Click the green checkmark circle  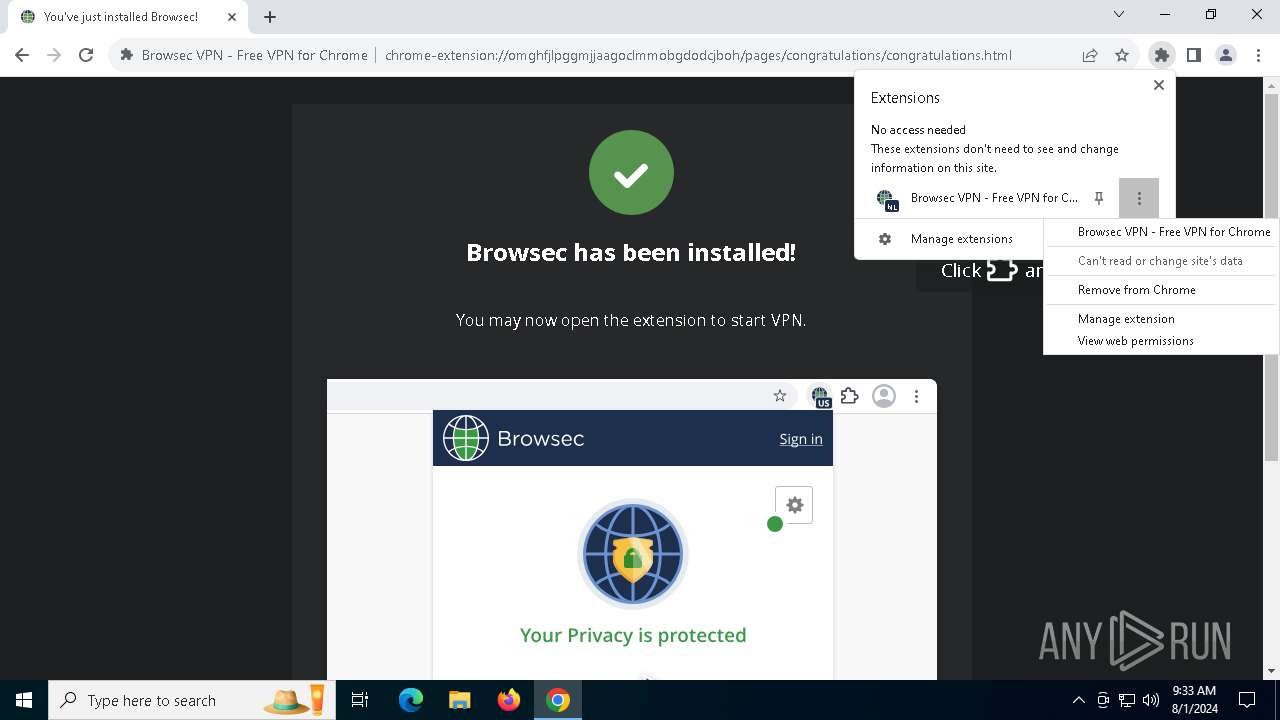tap(631, 173)
